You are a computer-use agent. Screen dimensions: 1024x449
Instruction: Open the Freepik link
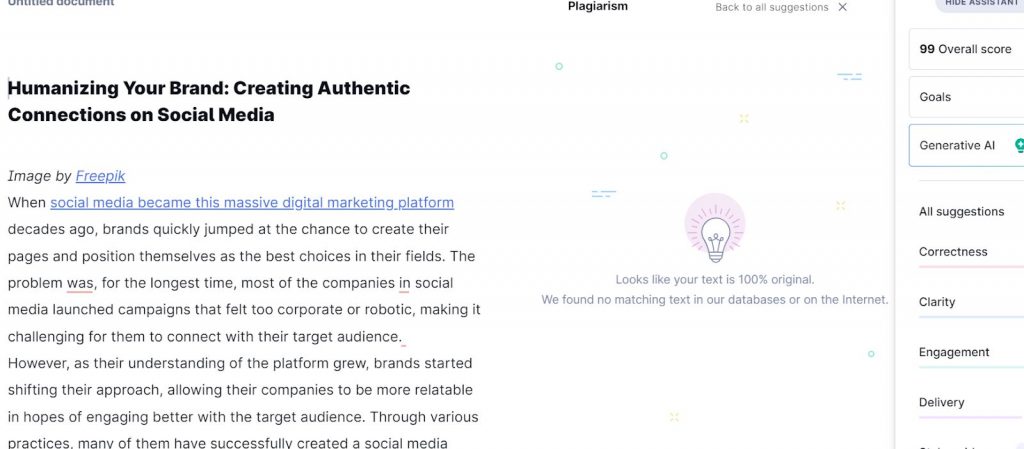tap(100, 176)
